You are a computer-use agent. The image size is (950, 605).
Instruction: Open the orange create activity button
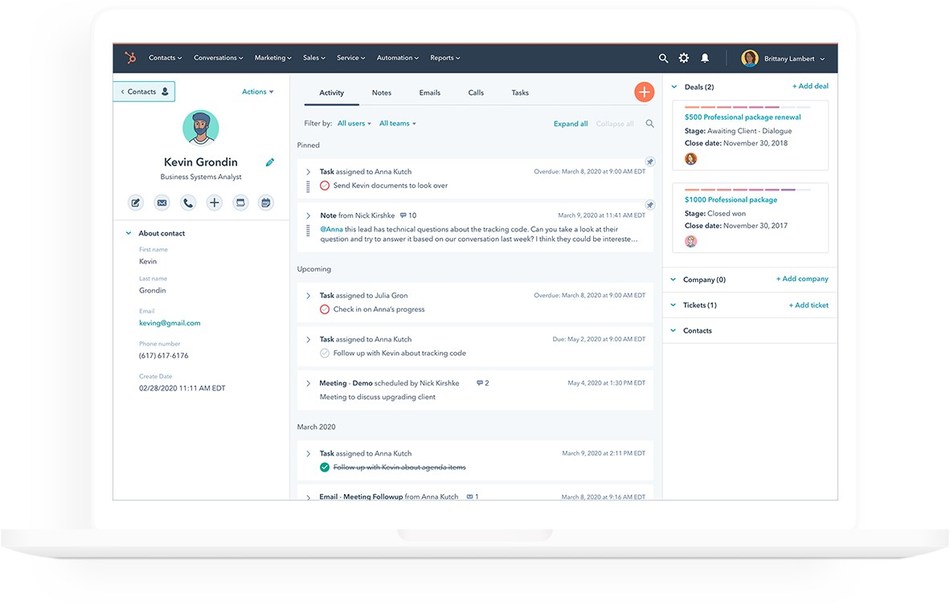(643, 91)
